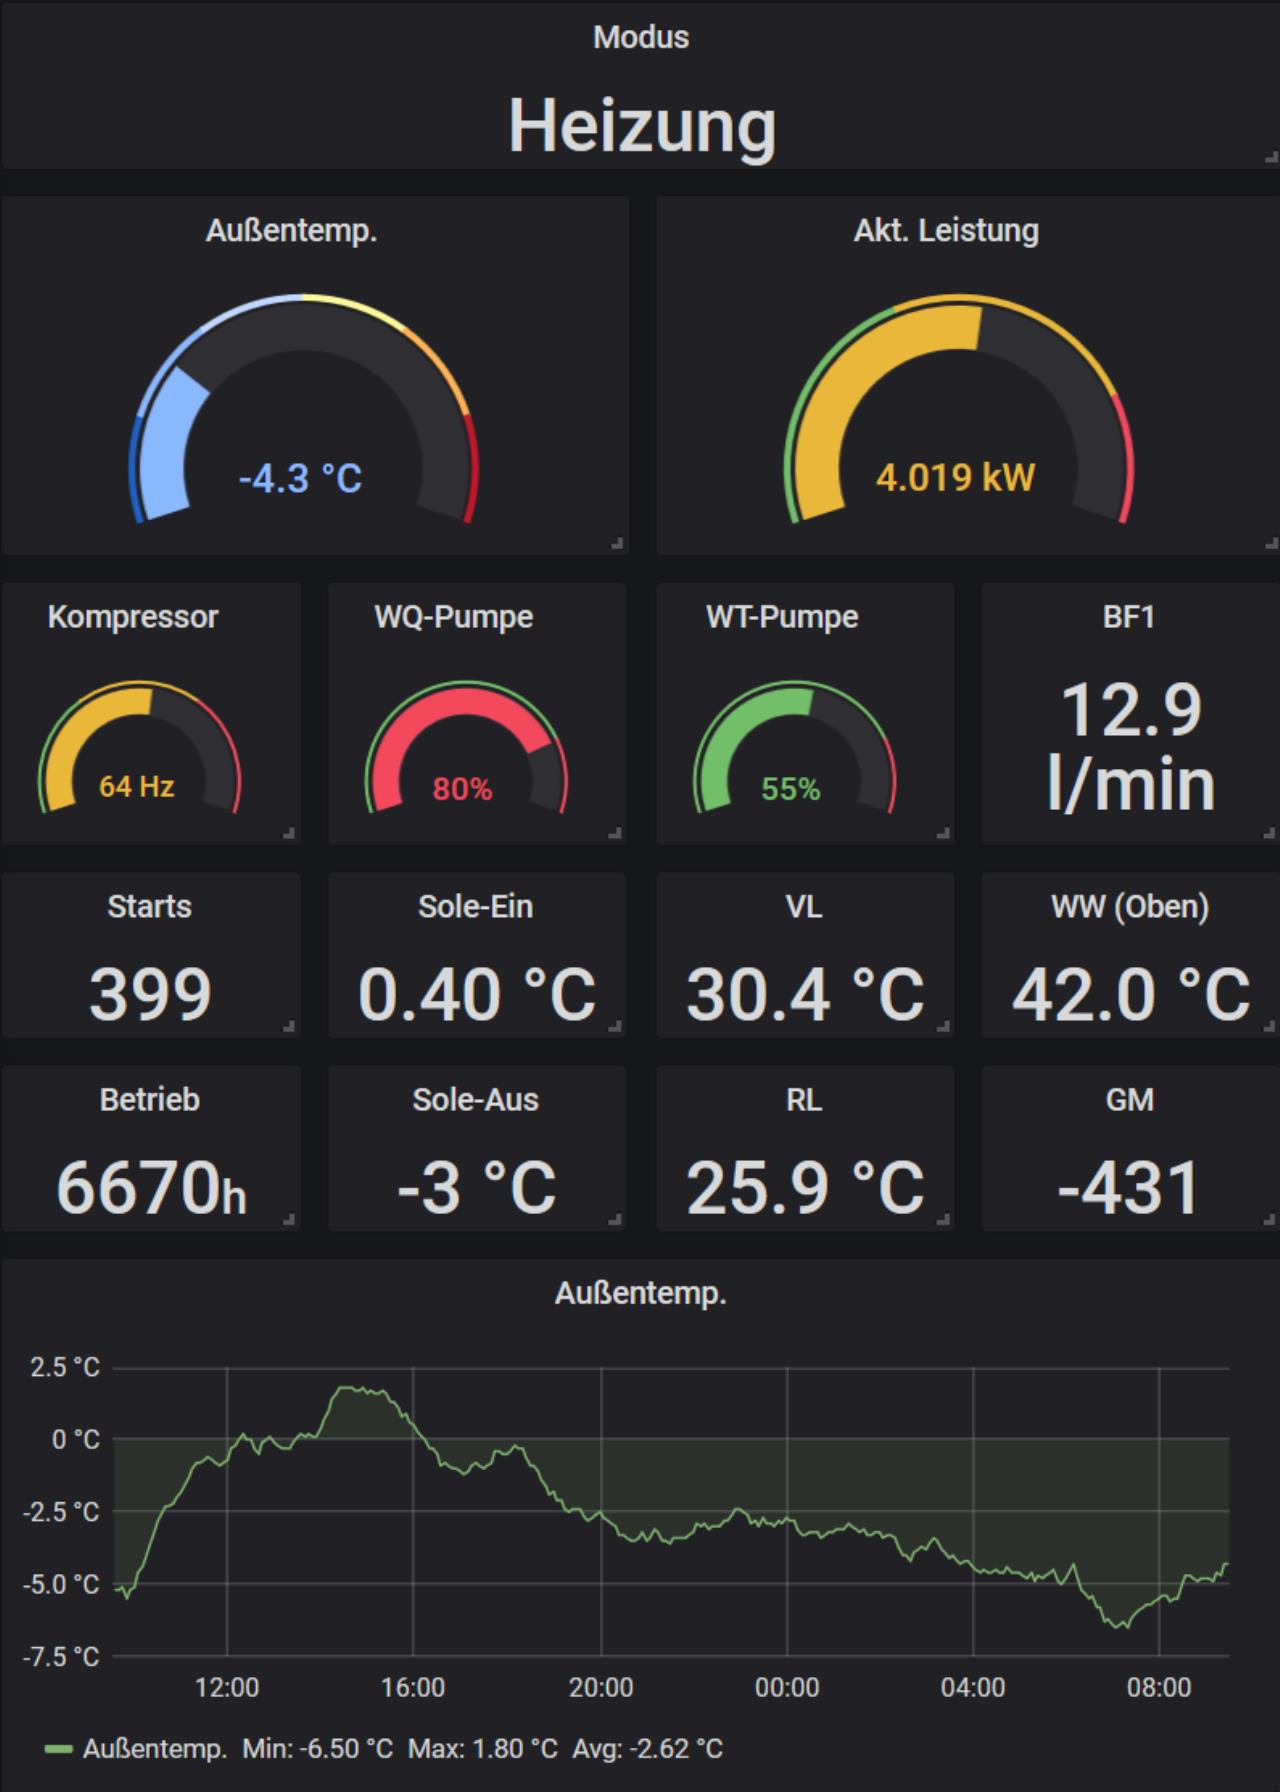This screenshot has width=1280, height=1792.
Task: Open the Betrieb panel title
Action: click(x=150, y=1099)
